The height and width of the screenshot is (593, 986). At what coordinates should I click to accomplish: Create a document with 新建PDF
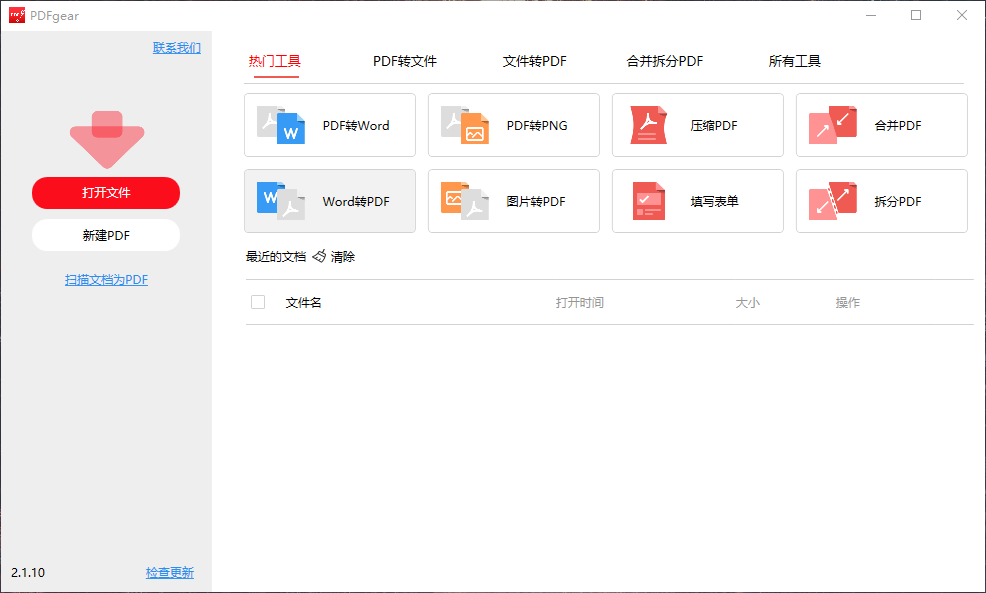(105, 235)
